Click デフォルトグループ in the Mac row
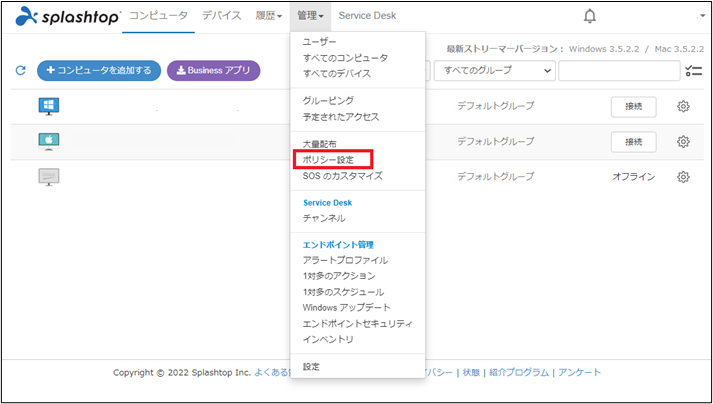The image size is (713, 404). click(x=496, y=141)
